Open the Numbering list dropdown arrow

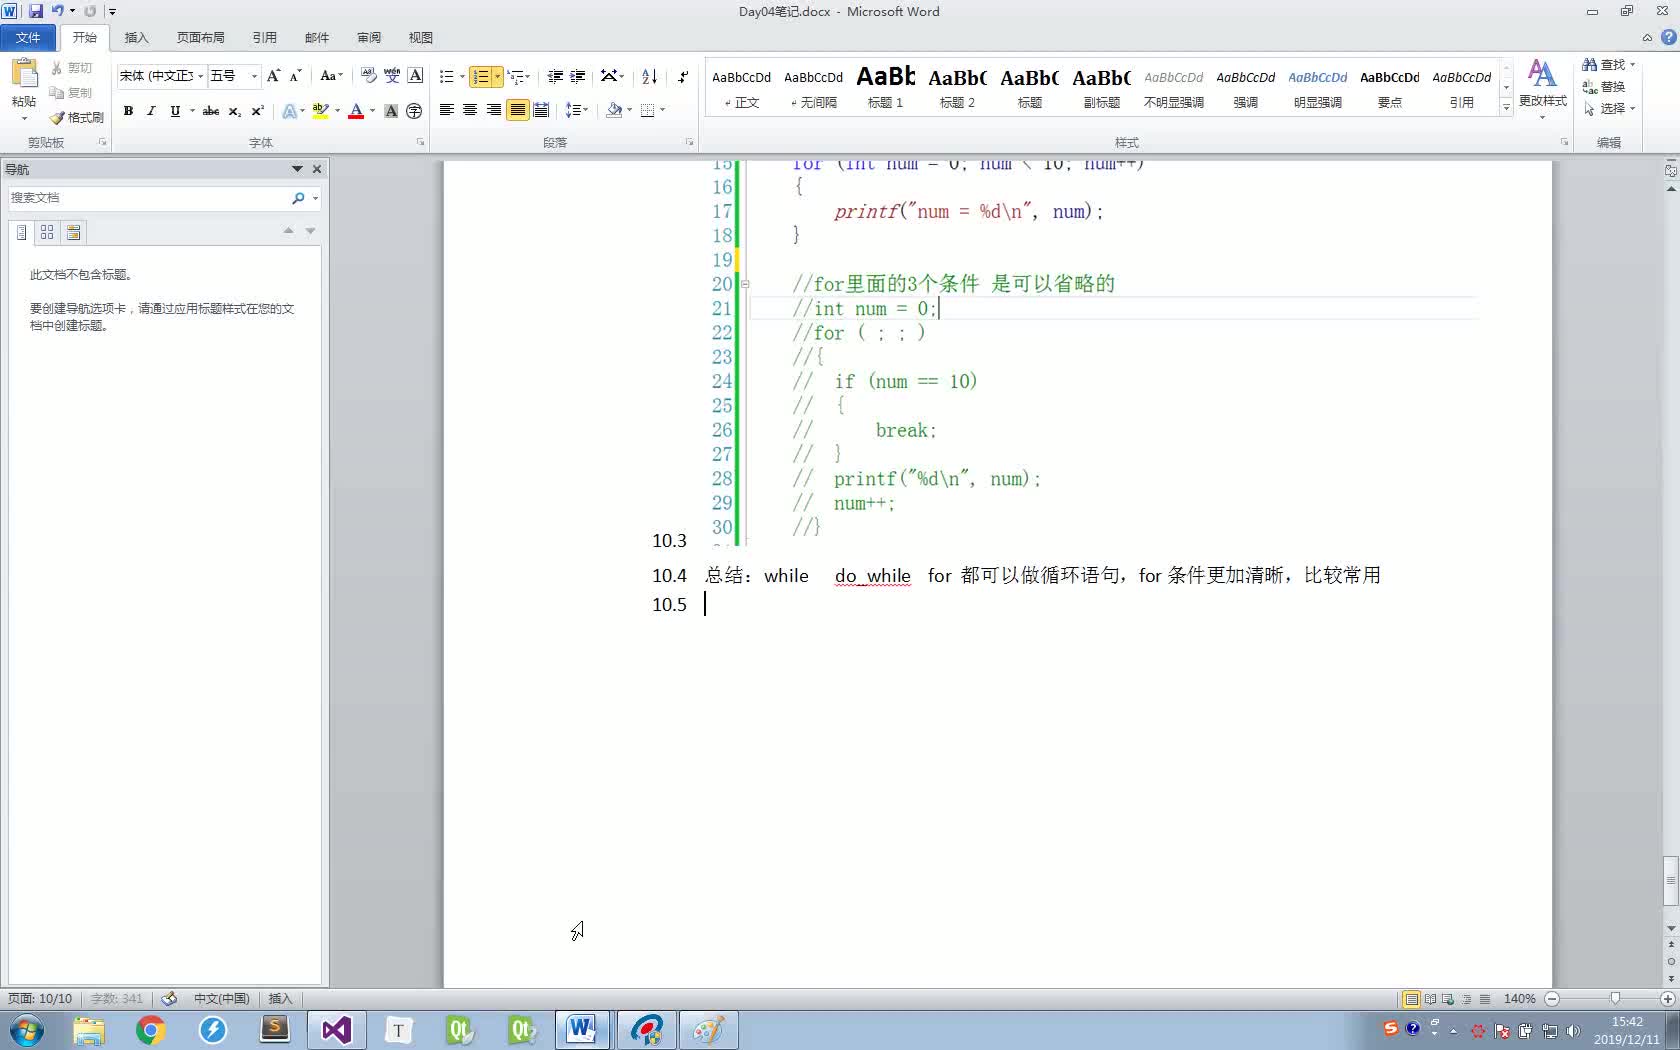497,76
